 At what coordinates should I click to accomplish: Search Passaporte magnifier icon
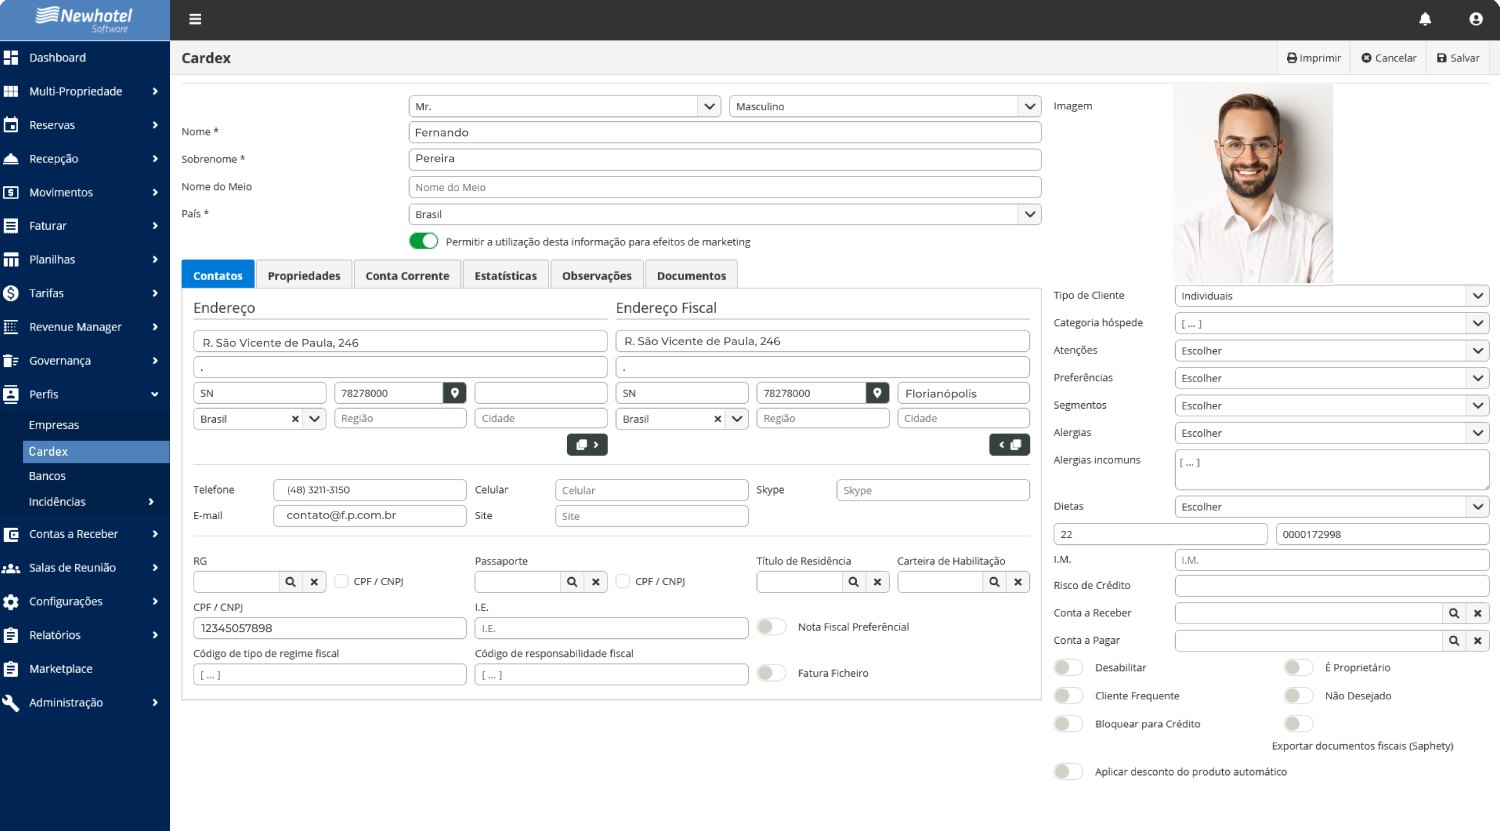(572, 581)
